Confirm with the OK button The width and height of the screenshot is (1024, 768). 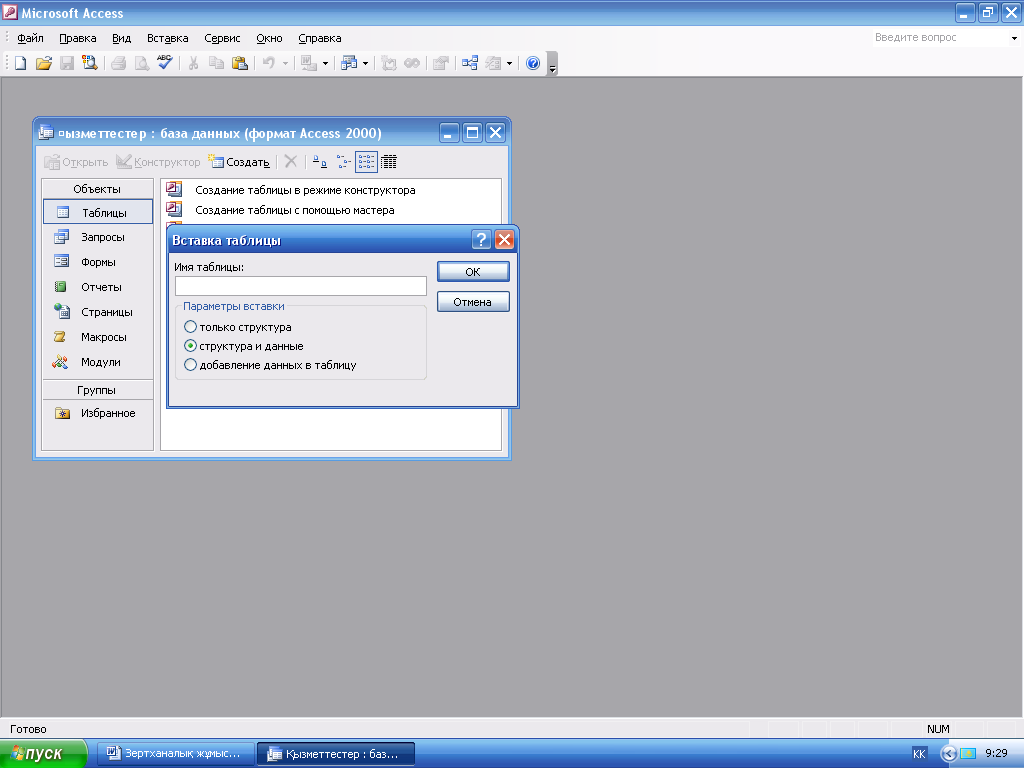click(x=473, y=272)
